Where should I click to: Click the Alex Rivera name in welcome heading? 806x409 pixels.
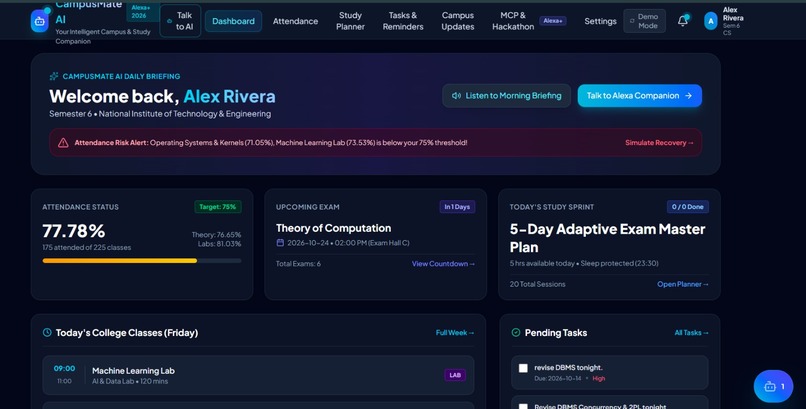[229, 96]
